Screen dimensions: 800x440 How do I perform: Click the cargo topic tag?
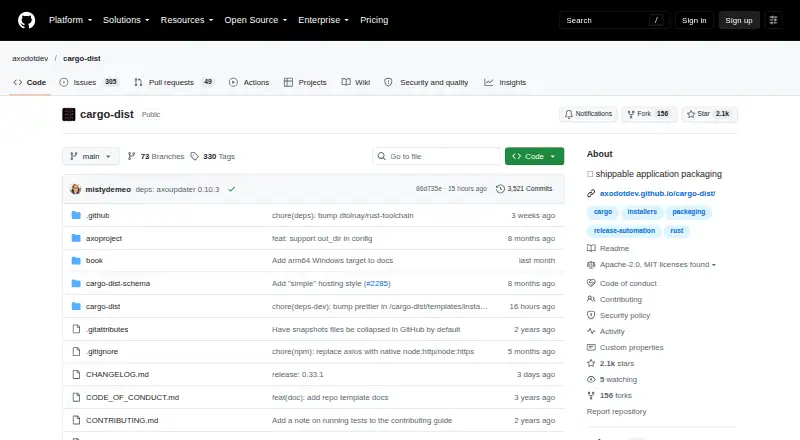tap(603, 212)
